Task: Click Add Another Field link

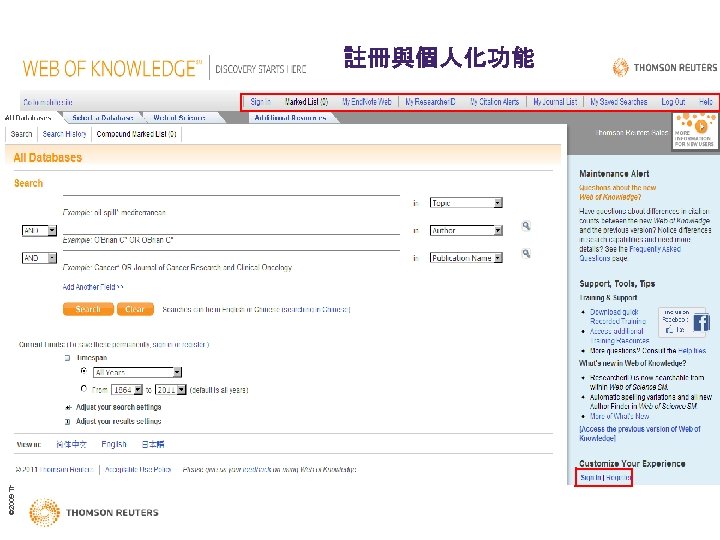Action: [93, 287]
